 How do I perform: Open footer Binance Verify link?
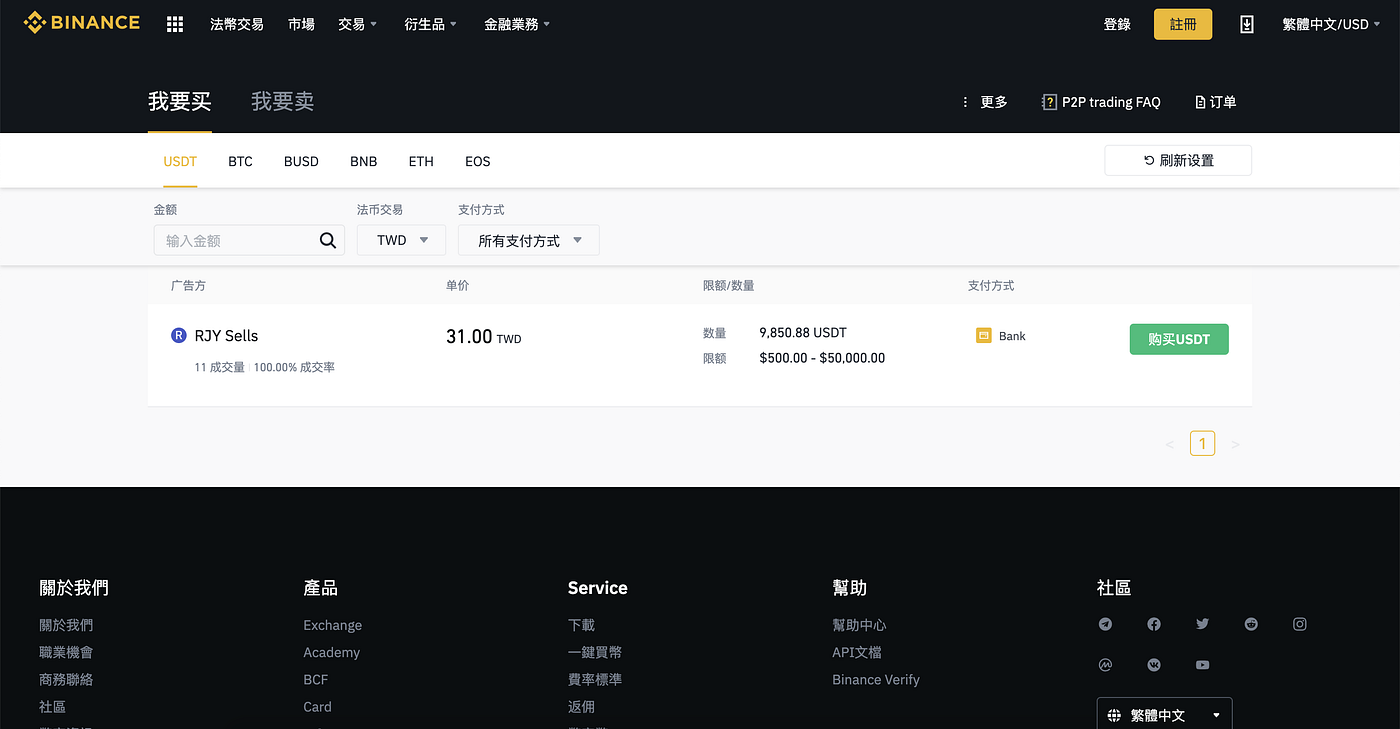[x=876, y=679]
